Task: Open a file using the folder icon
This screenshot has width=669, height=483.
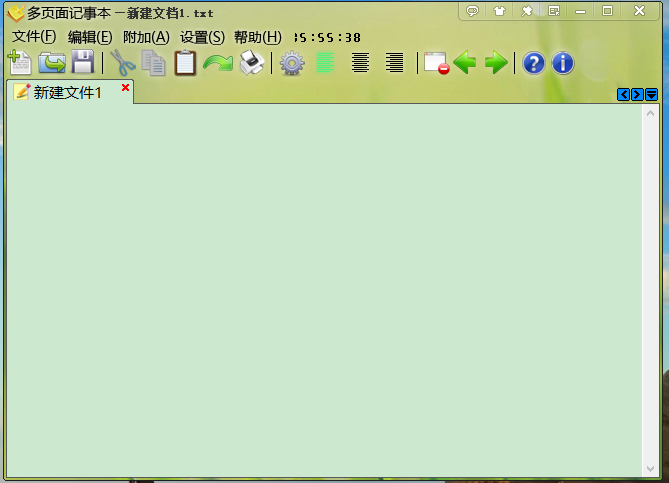Action: pyautogui.click(x=52, y=63)
